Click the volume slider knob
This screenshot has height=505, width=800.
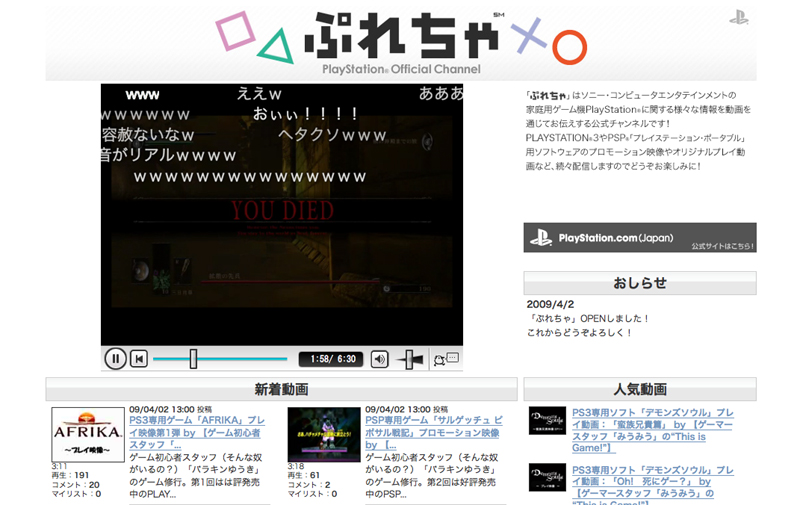410,359
